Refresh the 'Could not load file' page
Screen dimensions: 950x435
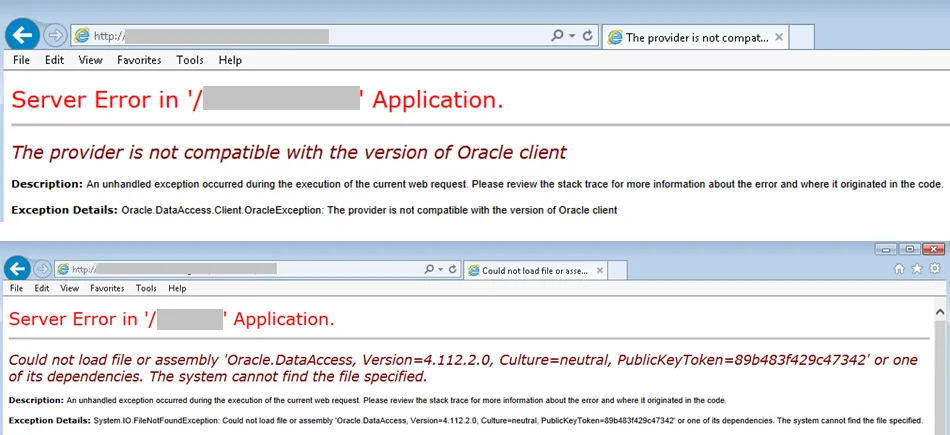(x=453, y=269)
